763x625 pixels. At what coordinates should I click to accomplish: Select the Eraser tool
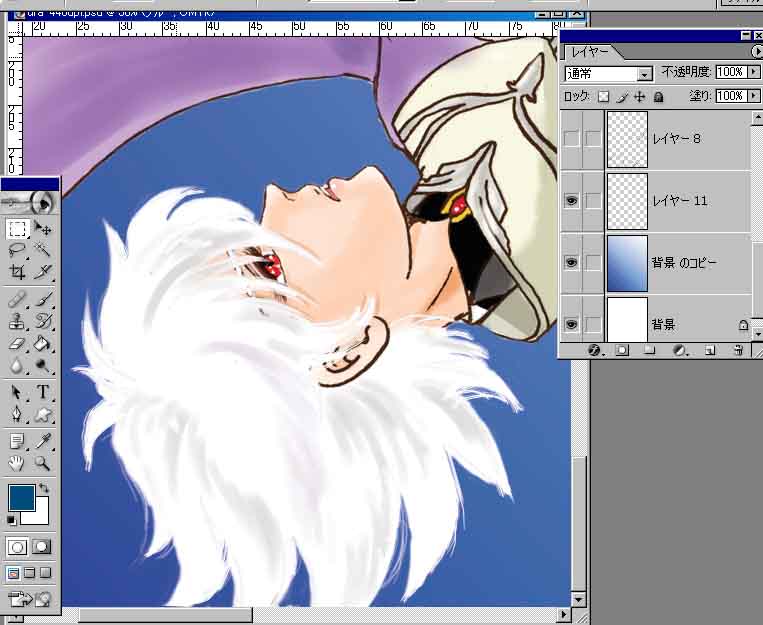click(17, 344)
